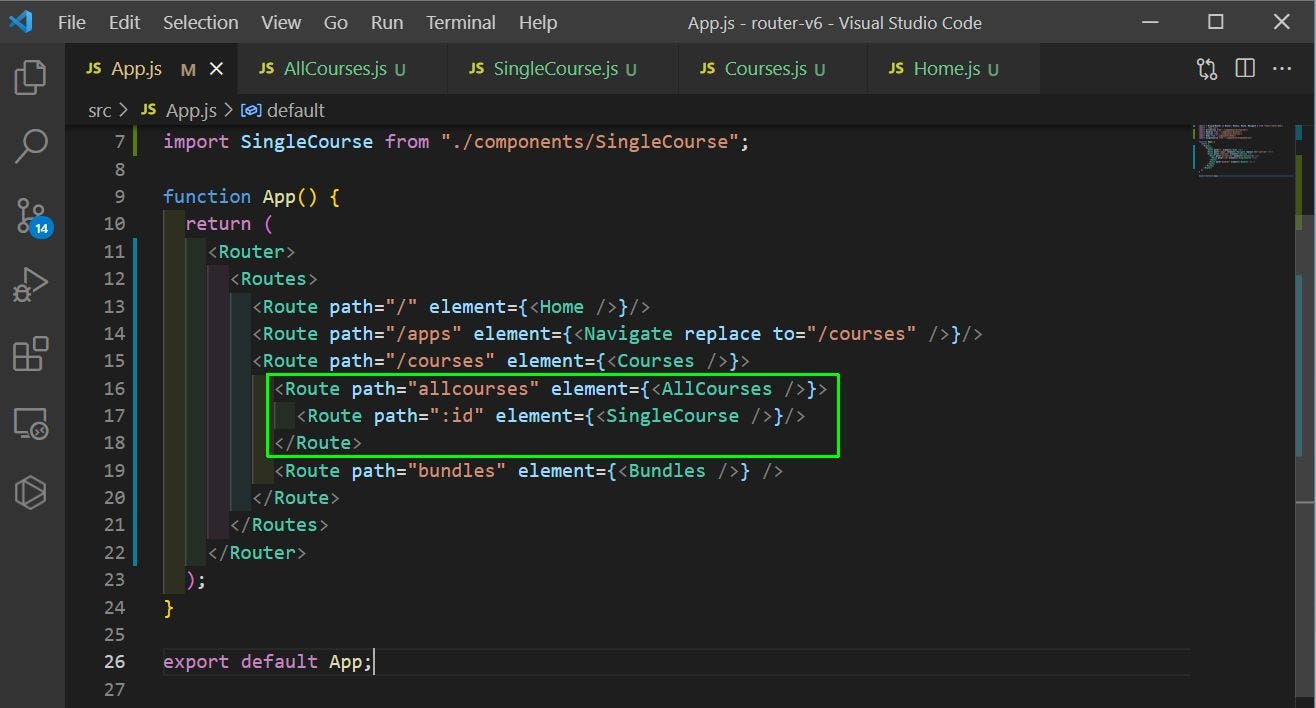Open the Terminal menu
The width and height of the screenshot is (1316, 708).
coord(463,22)
